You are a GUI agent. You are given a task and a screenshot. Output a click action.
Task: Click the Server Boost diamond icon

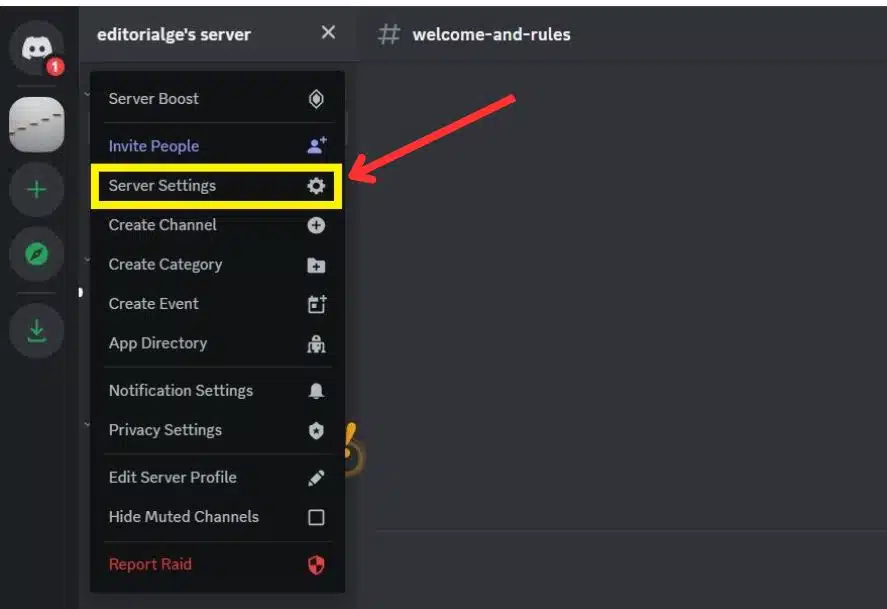(x=314, y=98)
